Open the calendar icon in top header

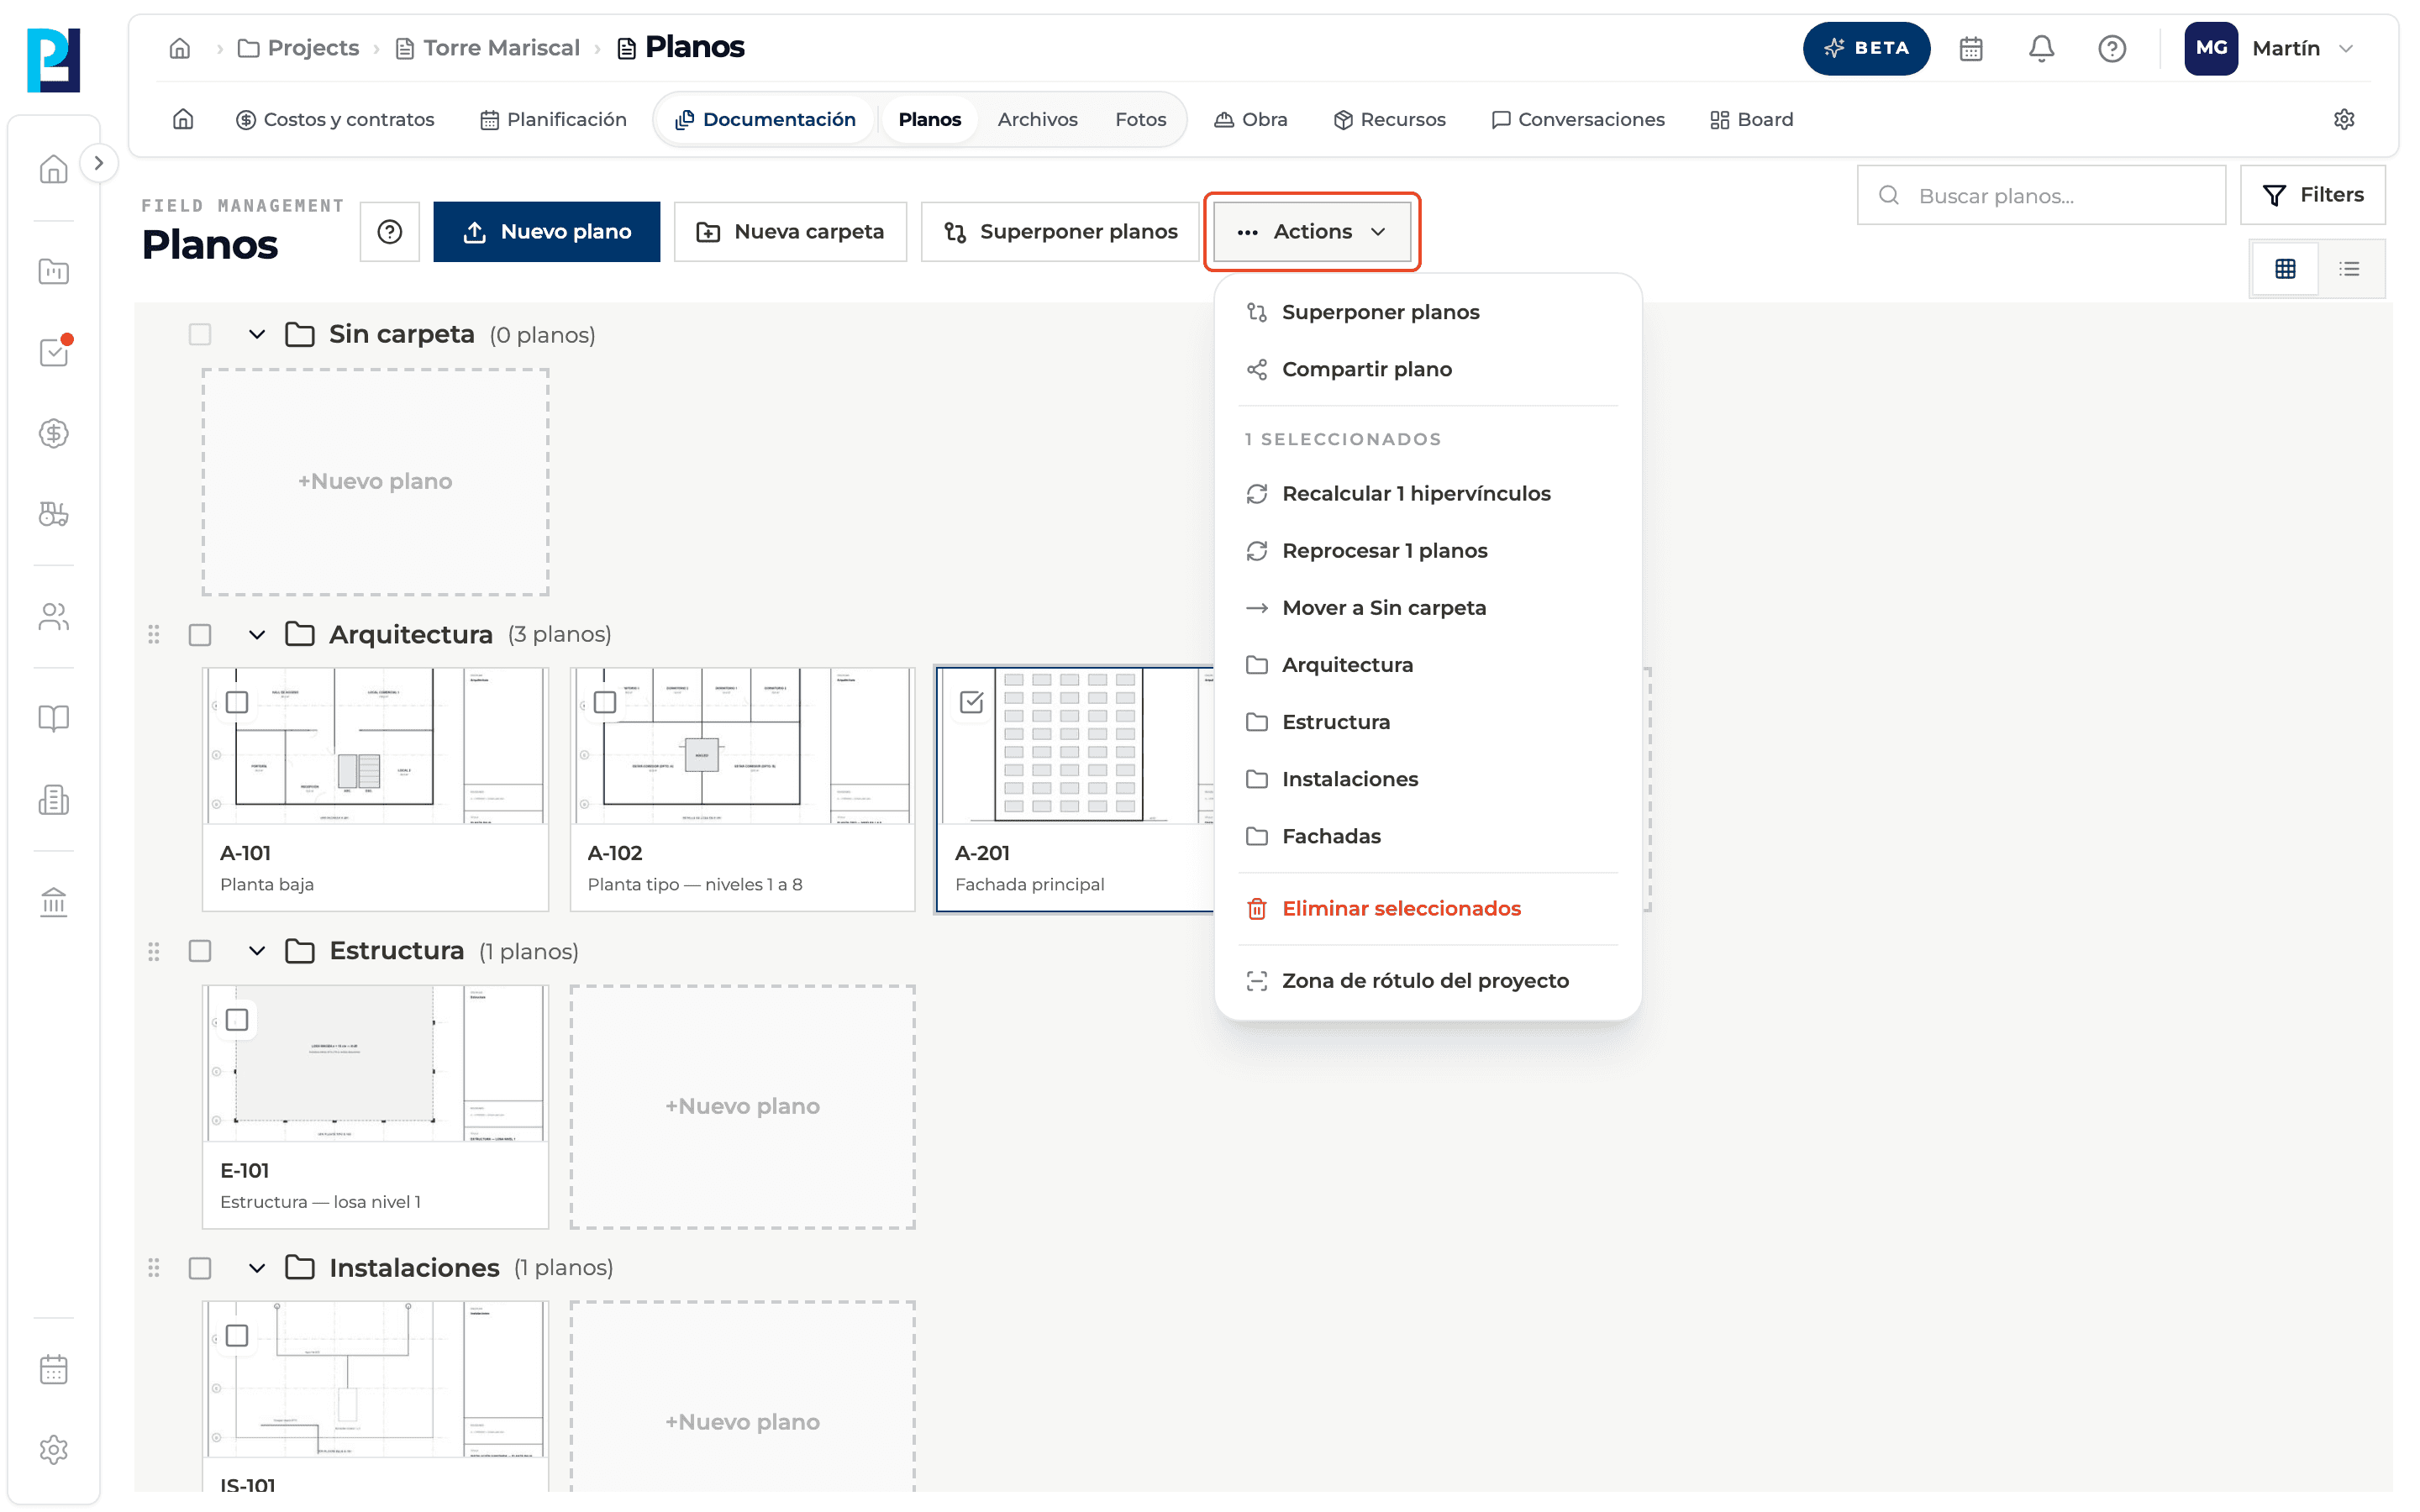(x=1970, y=48)
